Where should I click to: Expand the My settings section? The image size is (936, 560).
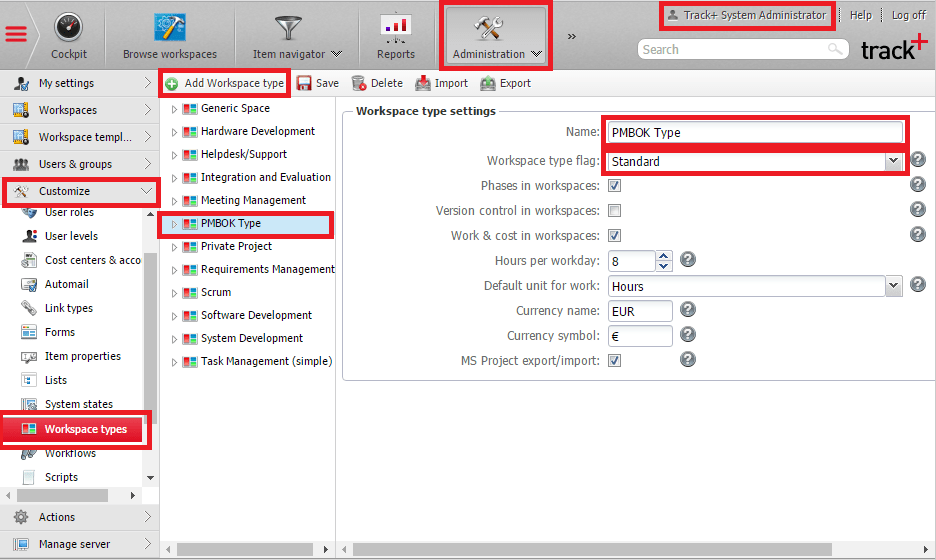click(x=147, y=83)
